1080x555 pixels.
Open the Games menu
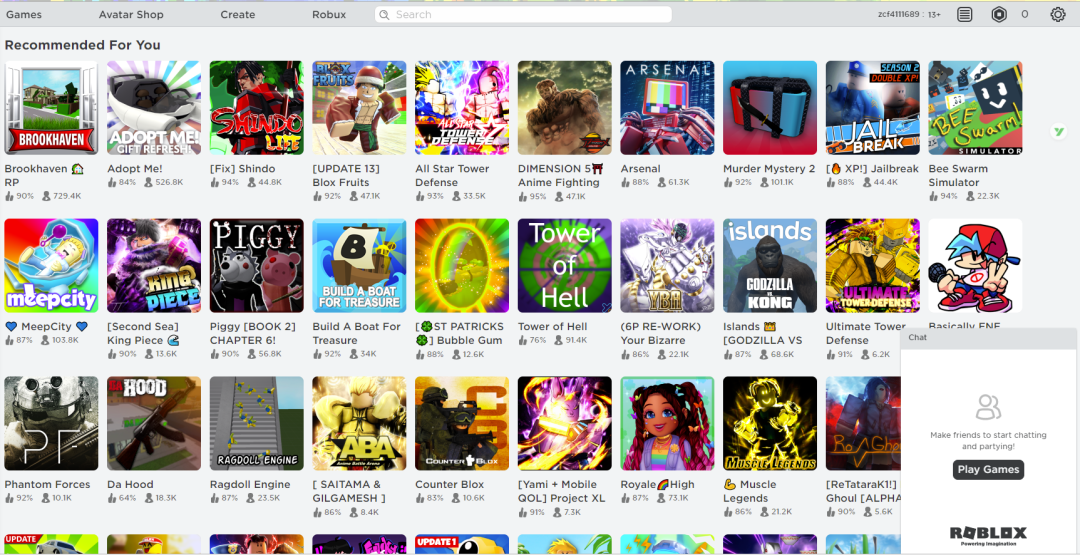tap(23, 14)
